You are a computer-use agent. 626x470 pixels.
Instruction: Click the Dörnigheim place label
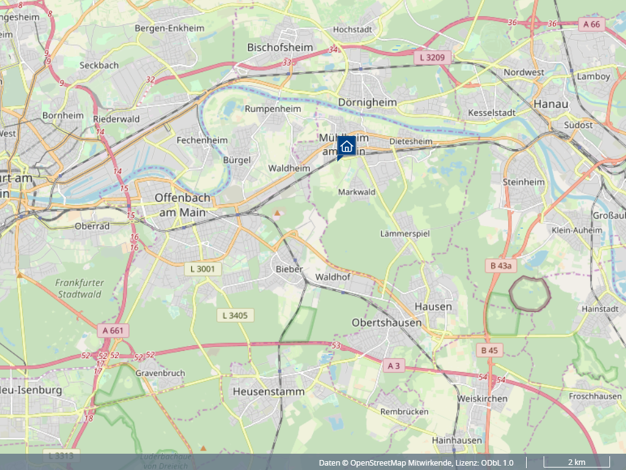pyautogui.click(x=367, y=103)
